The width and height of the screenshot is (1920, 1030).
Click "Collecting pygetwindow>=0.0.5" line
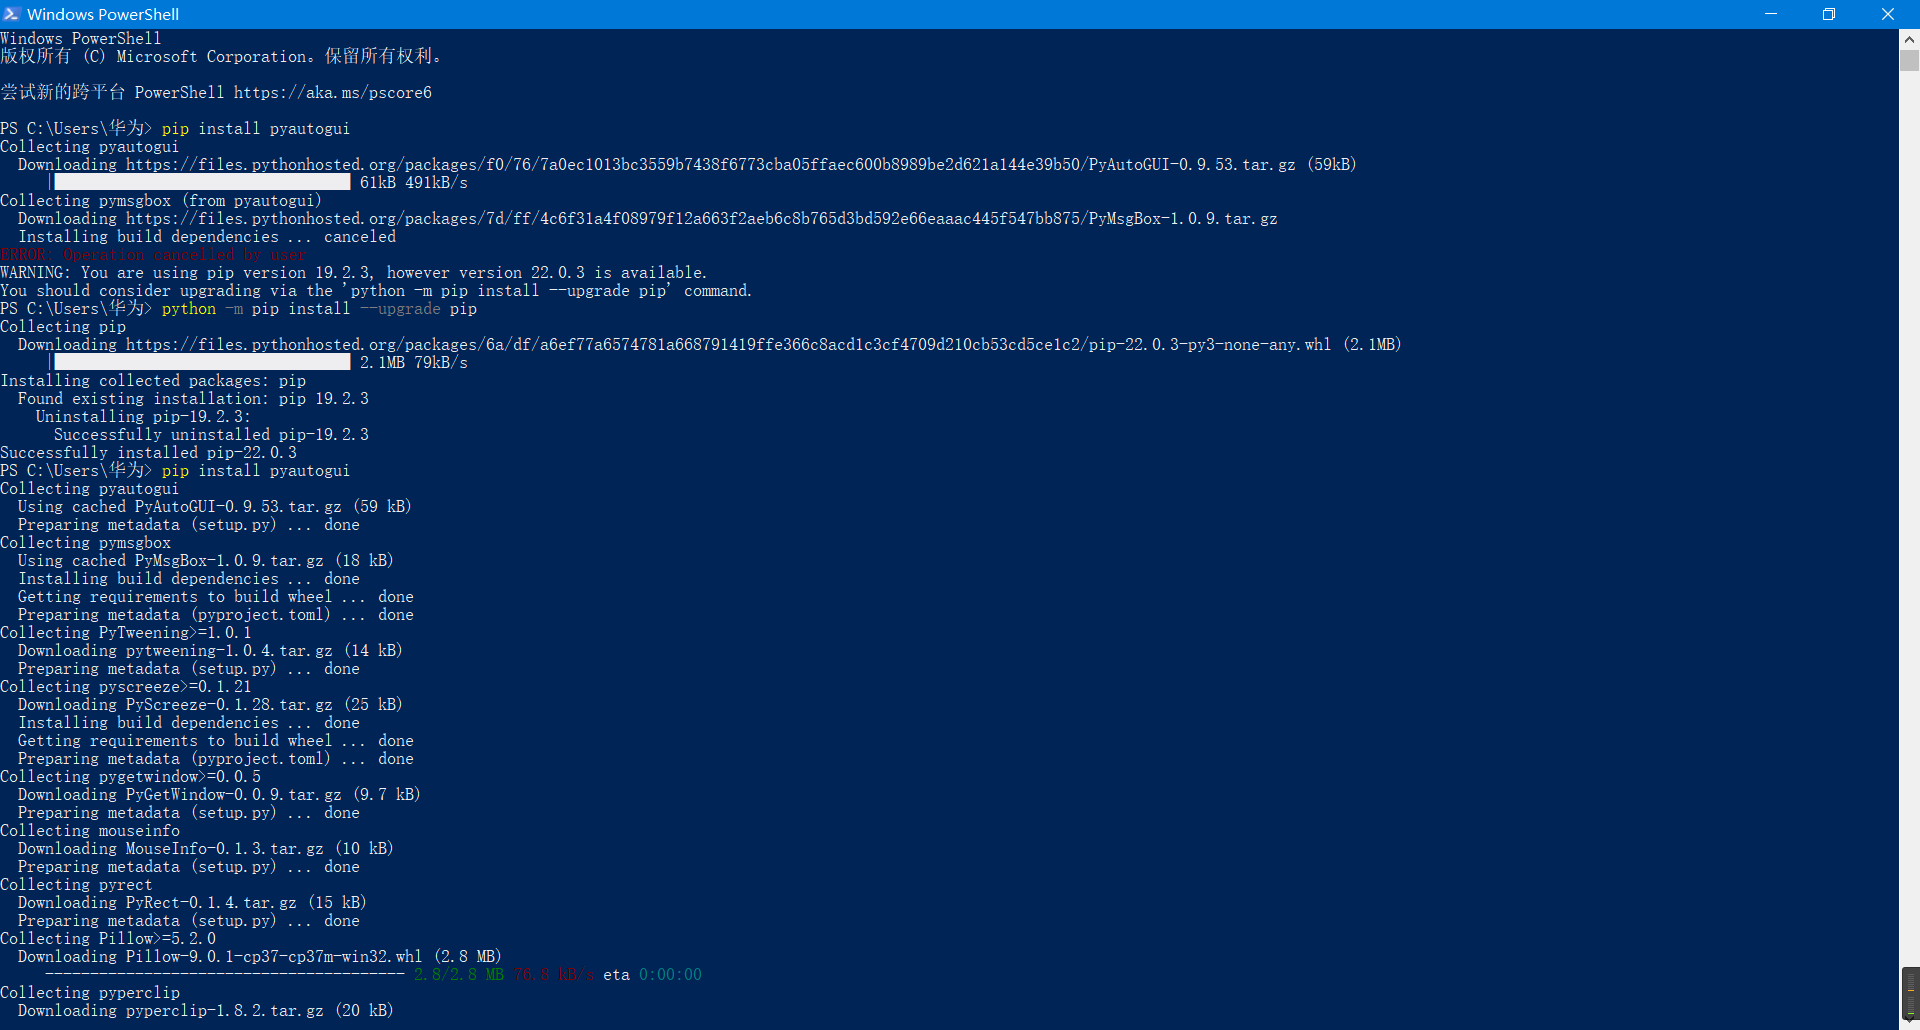click(x=130, y=777)
